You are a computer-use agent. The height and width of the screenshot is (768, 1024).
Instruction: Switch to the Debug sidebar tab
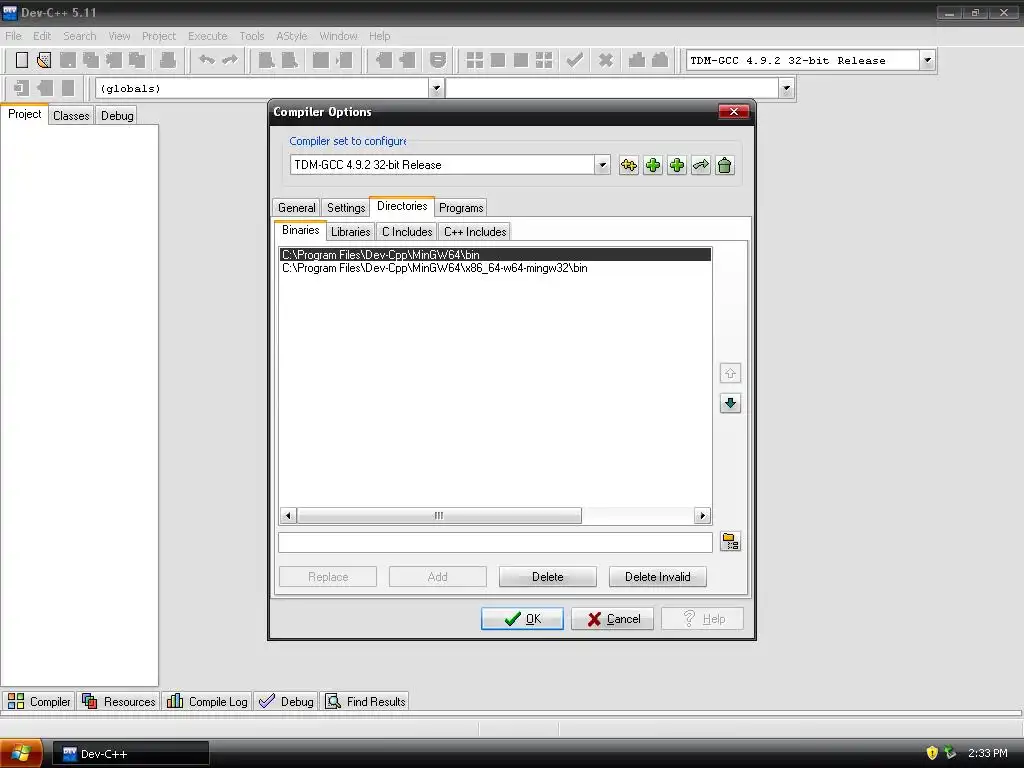click(117, 116)
